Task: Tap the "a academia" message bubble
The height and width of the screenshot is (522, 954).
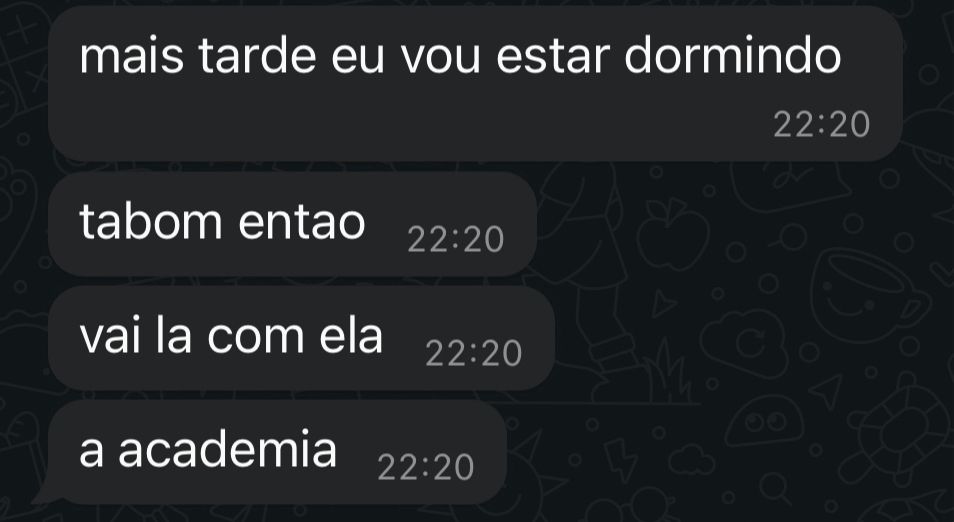Action: point(277,452)
